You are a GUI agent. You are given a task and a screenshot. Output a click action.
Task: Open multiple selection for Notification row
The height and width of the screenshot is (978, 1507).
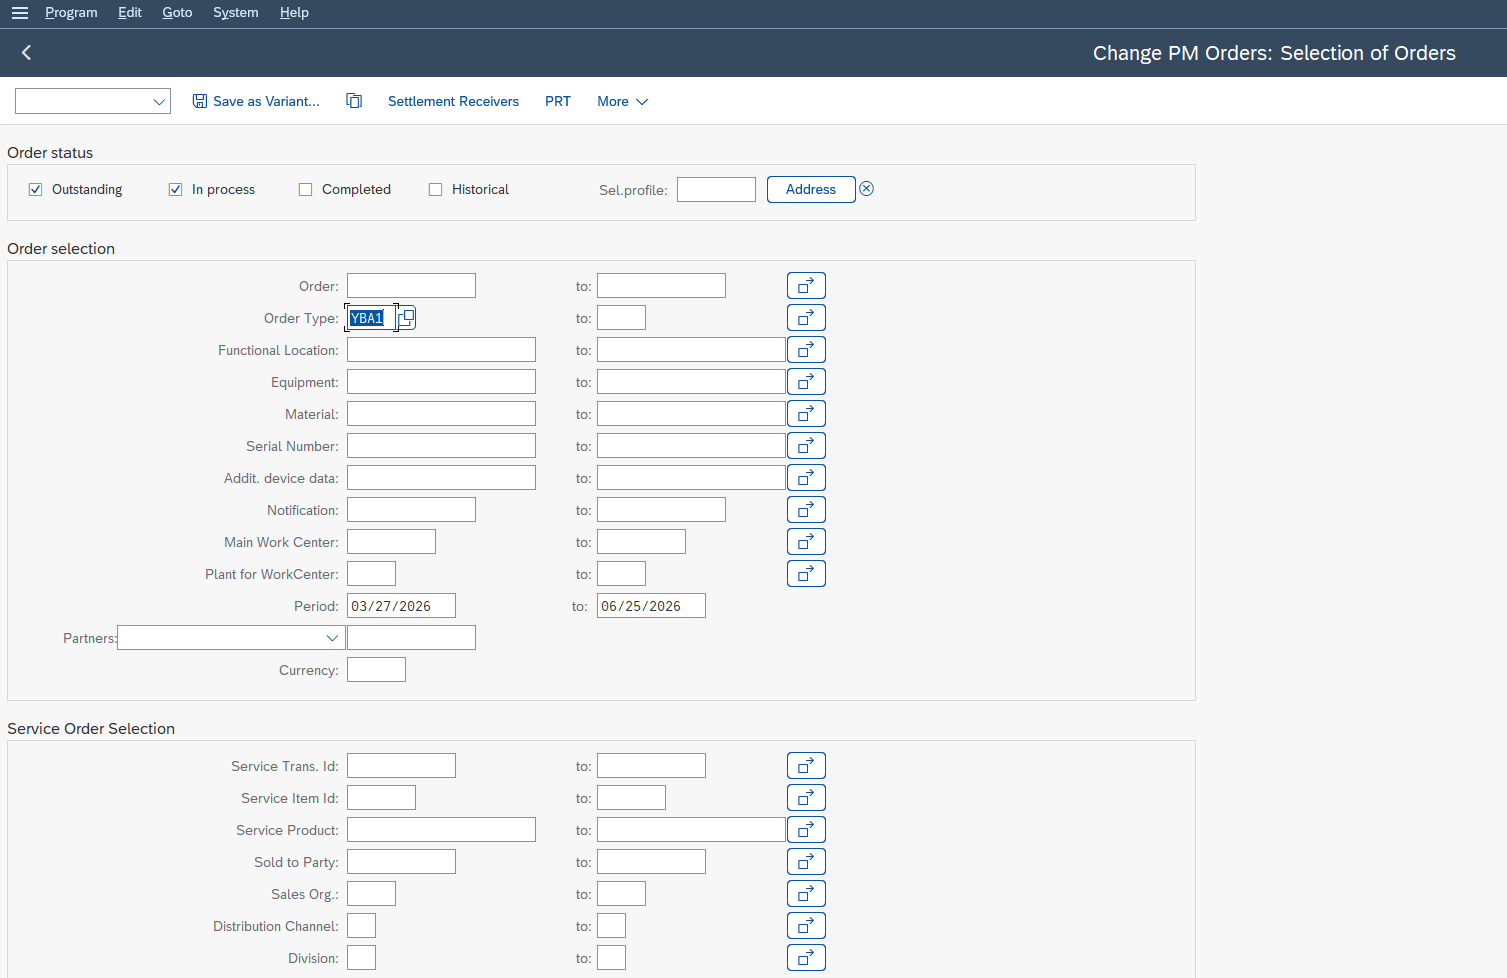[x=806, y=510]
